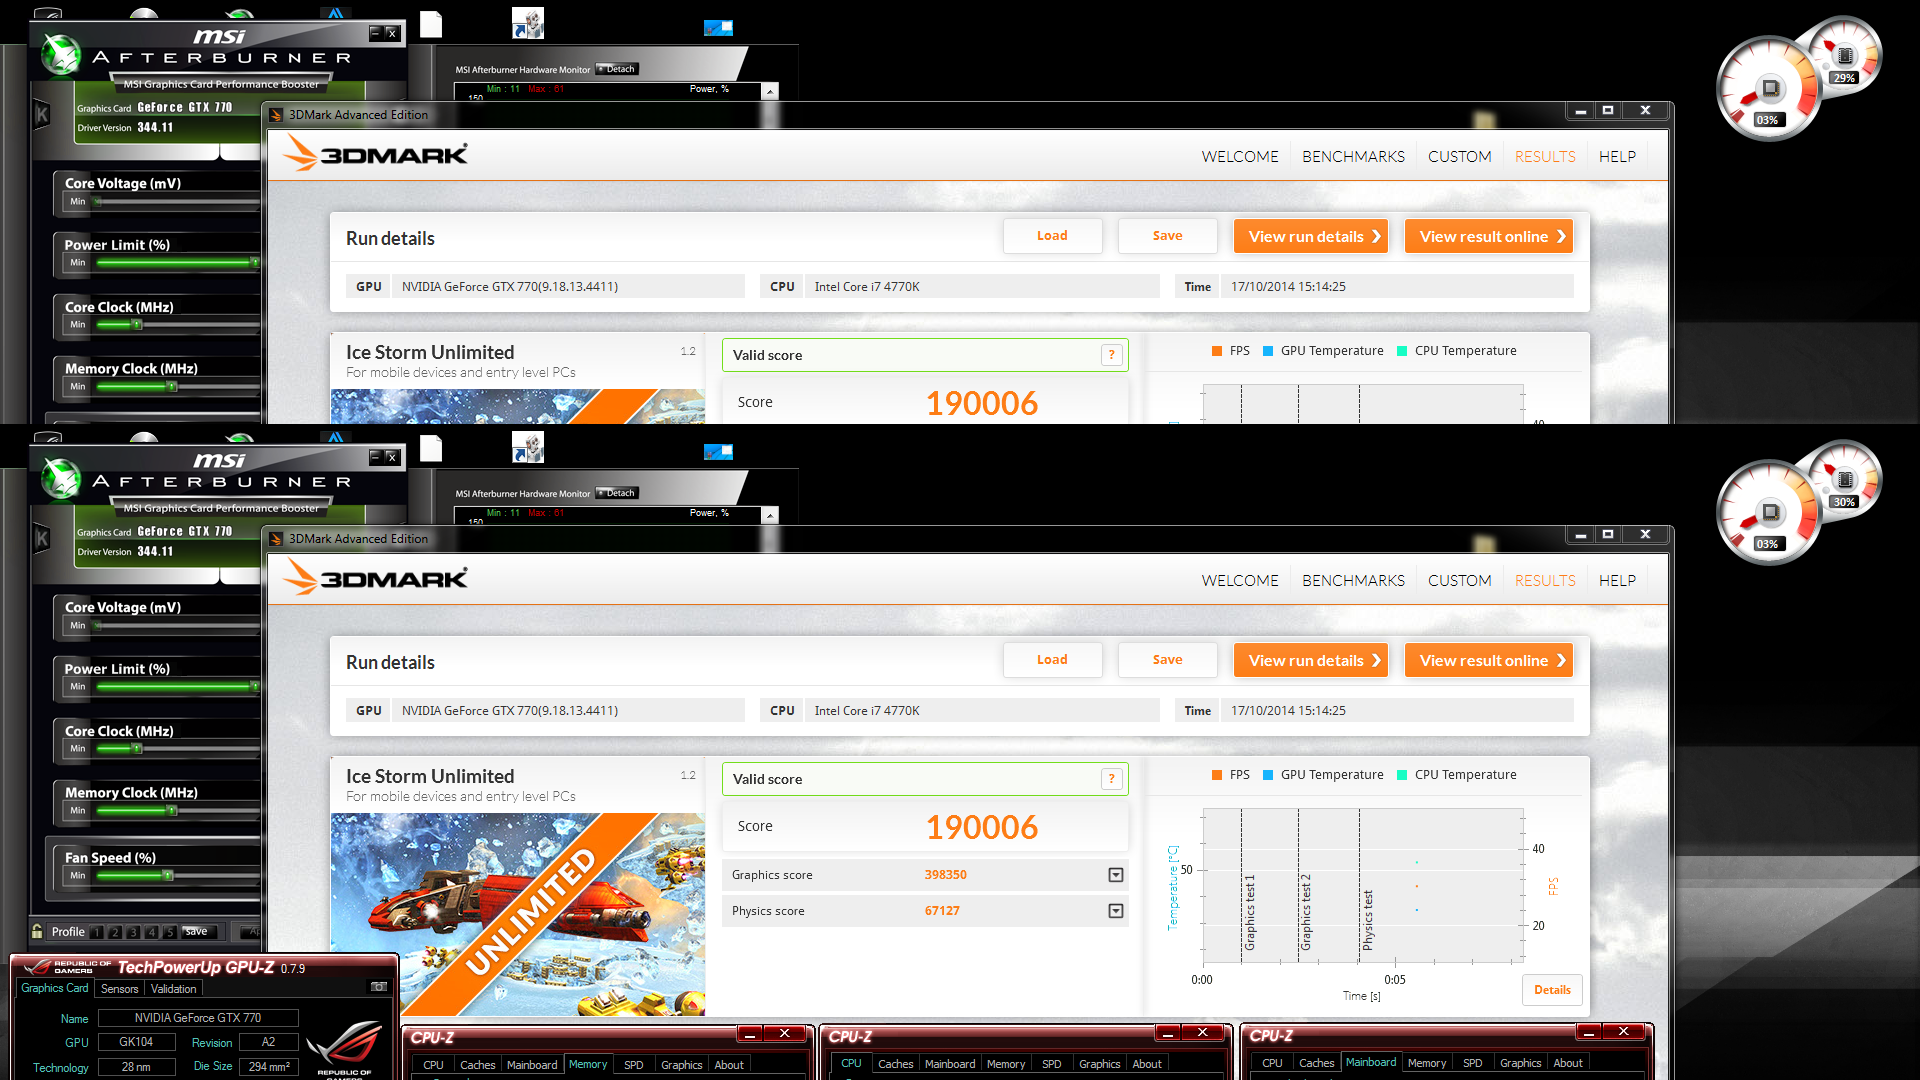Open the K side tab on lower Afterburner
The height and width of the screenshot is (1080, 1920).
pyautogui.click(x=42, y=538)
